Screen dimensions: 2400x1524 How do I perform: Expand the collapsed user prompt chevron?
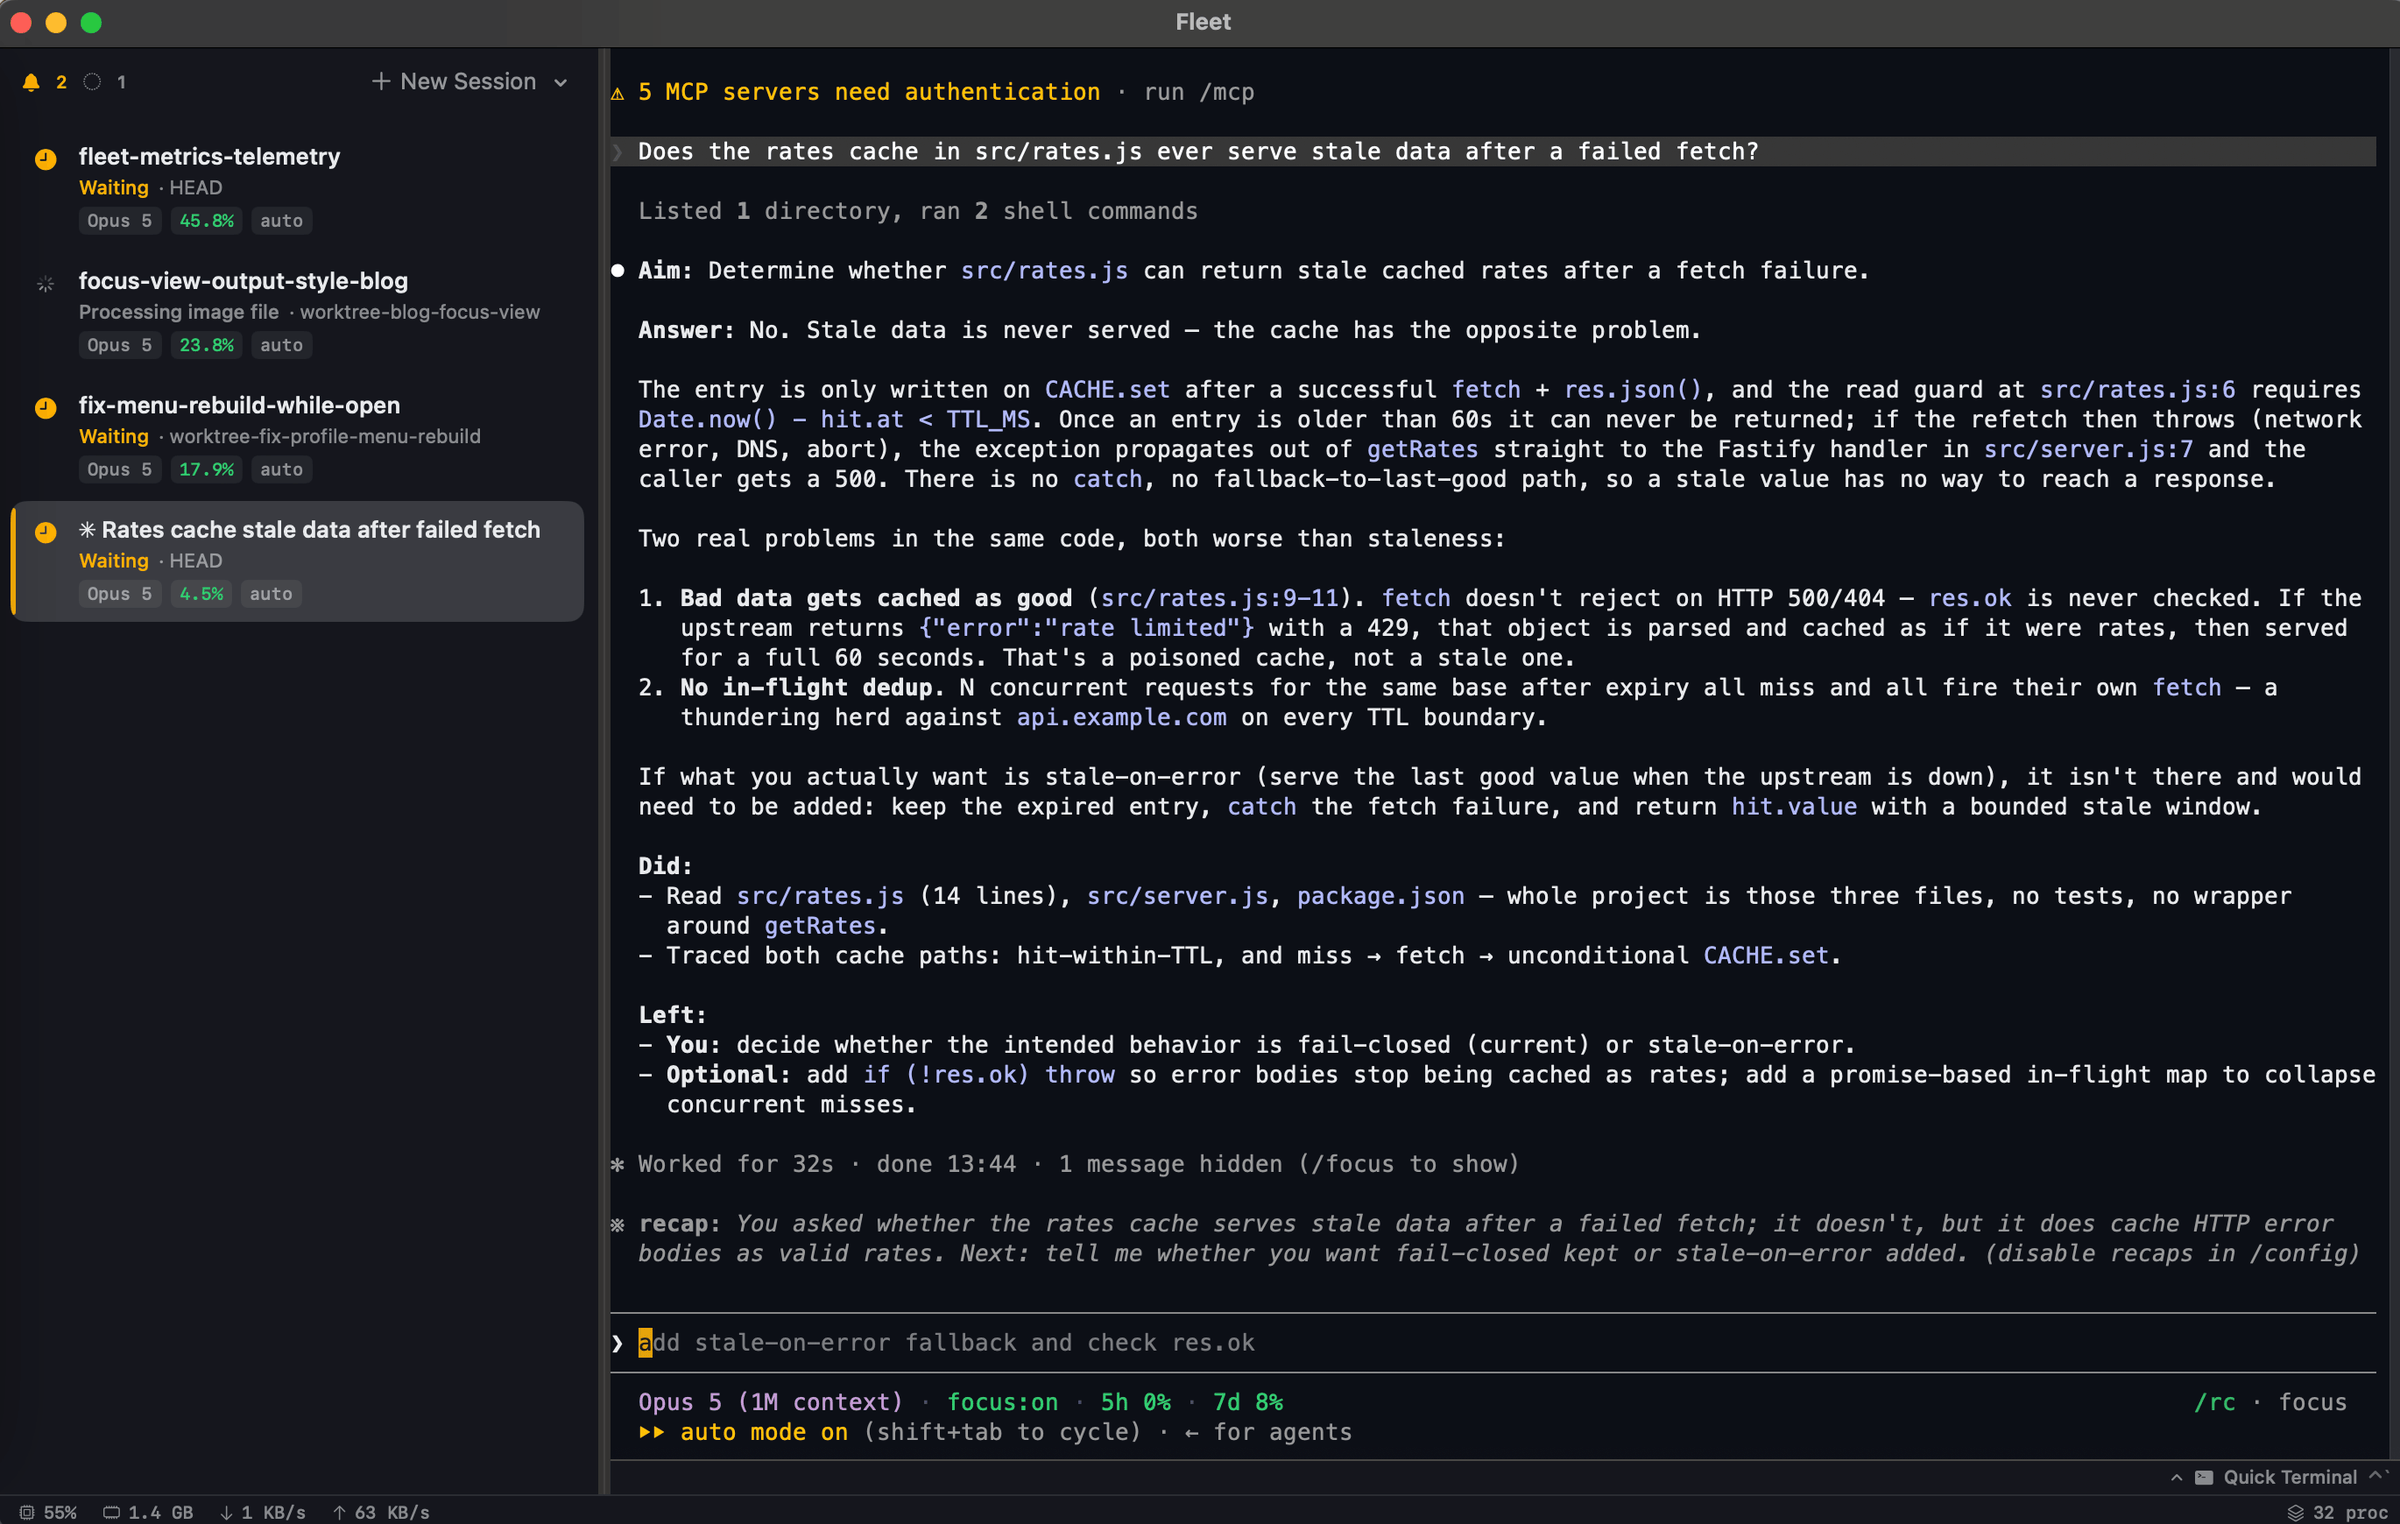pyautogui.click(x=618, y=152)
